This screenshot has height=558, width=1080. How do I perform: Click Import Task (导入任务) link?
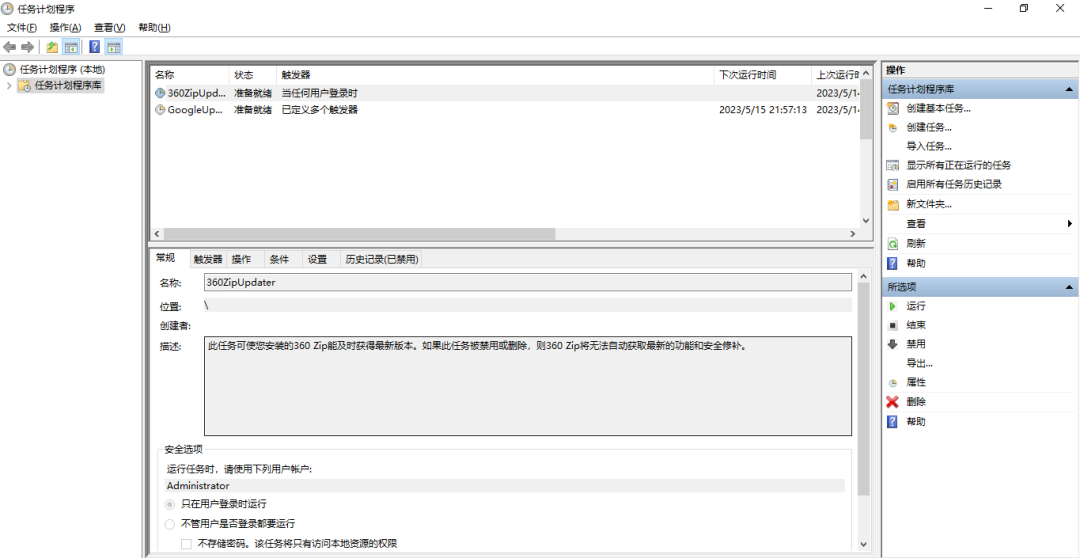pyautogui.click(x=928, y=146)
